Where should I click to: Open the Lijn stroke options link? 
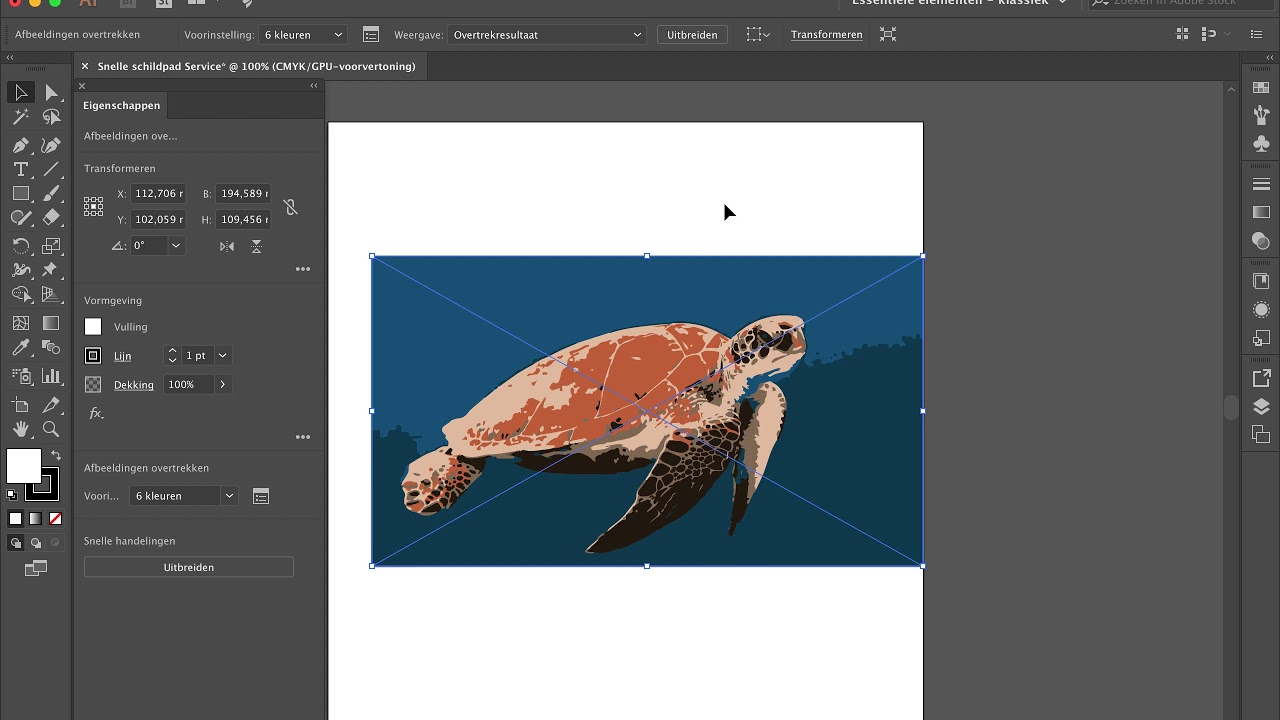coord(122,356)
